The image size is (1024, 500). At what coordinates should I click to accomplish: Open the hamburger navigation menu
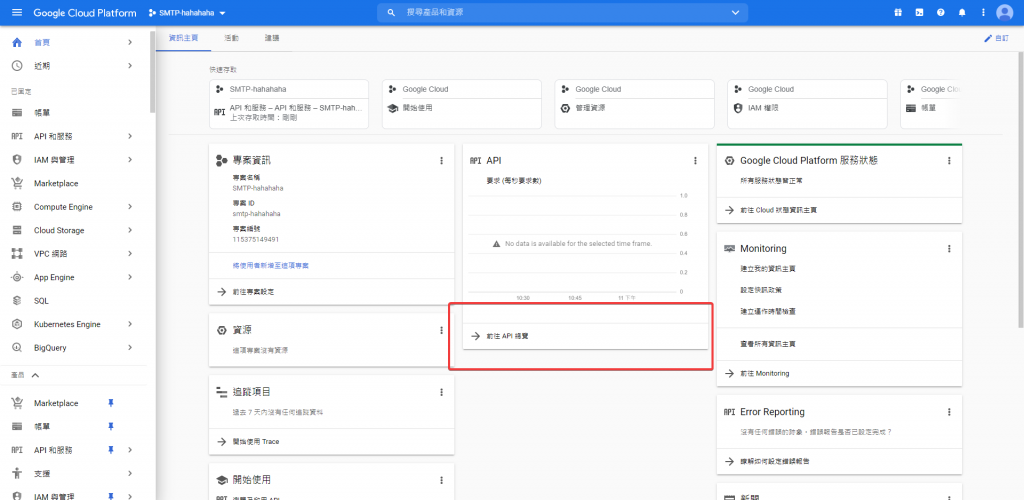pos(17,13)
